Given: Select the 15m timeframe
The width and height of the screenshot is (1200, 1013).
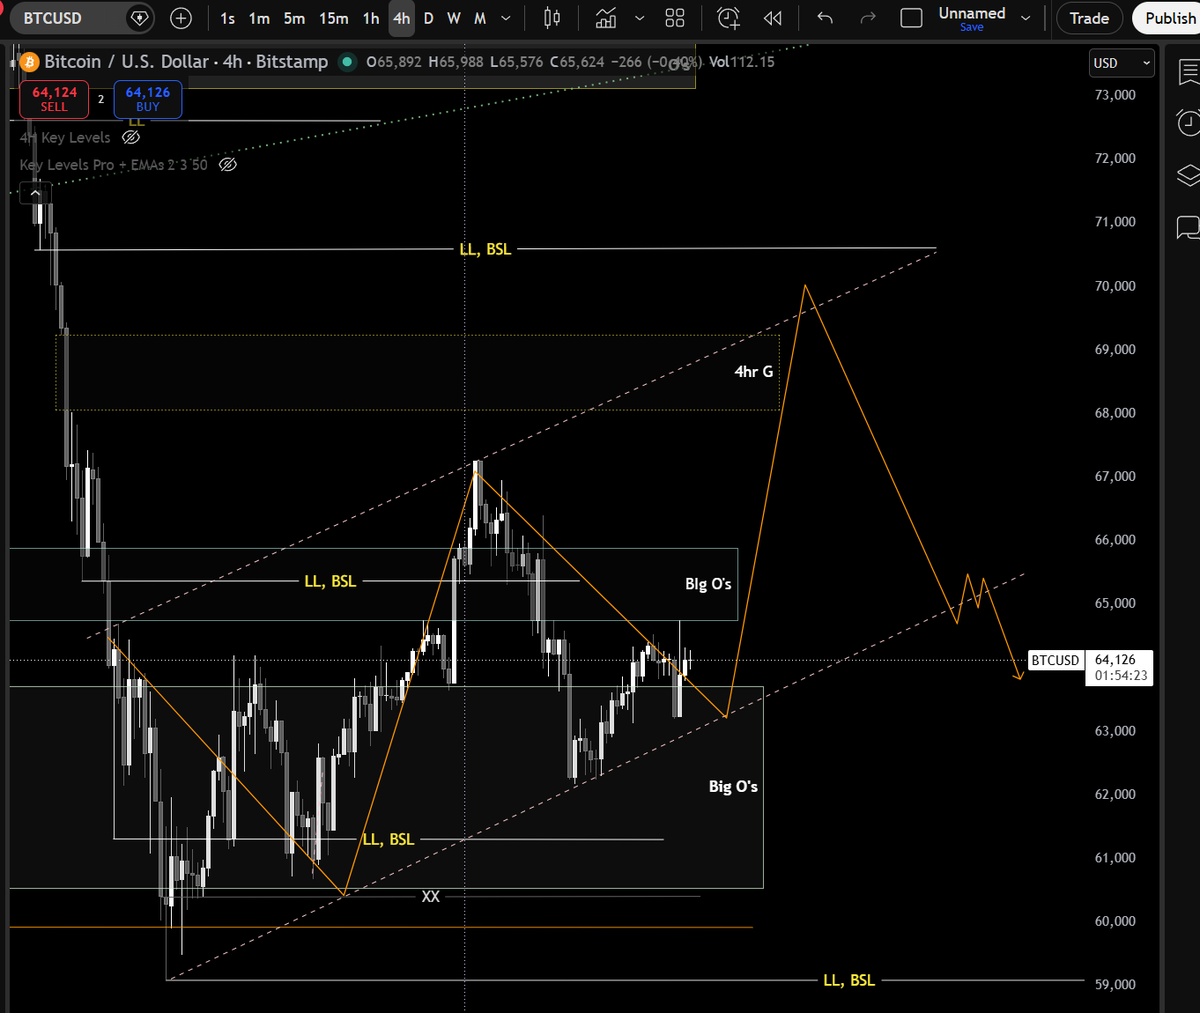Looking at the screenshot, I should point(334,18).
